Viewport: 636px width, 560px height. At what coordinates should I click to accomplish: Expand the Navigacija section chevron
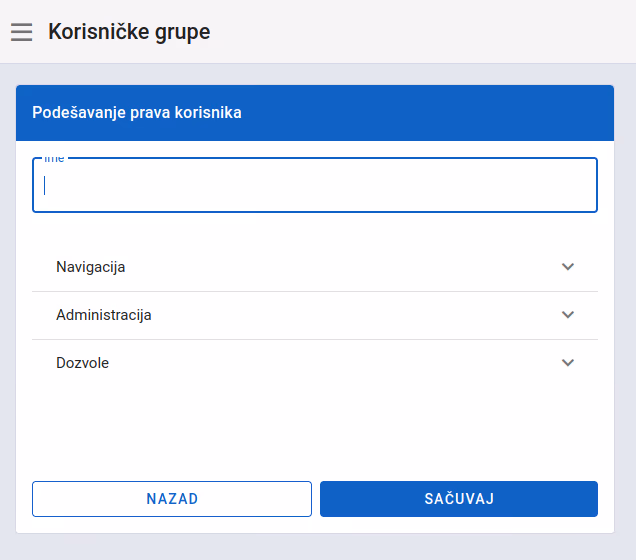(567, 267)
